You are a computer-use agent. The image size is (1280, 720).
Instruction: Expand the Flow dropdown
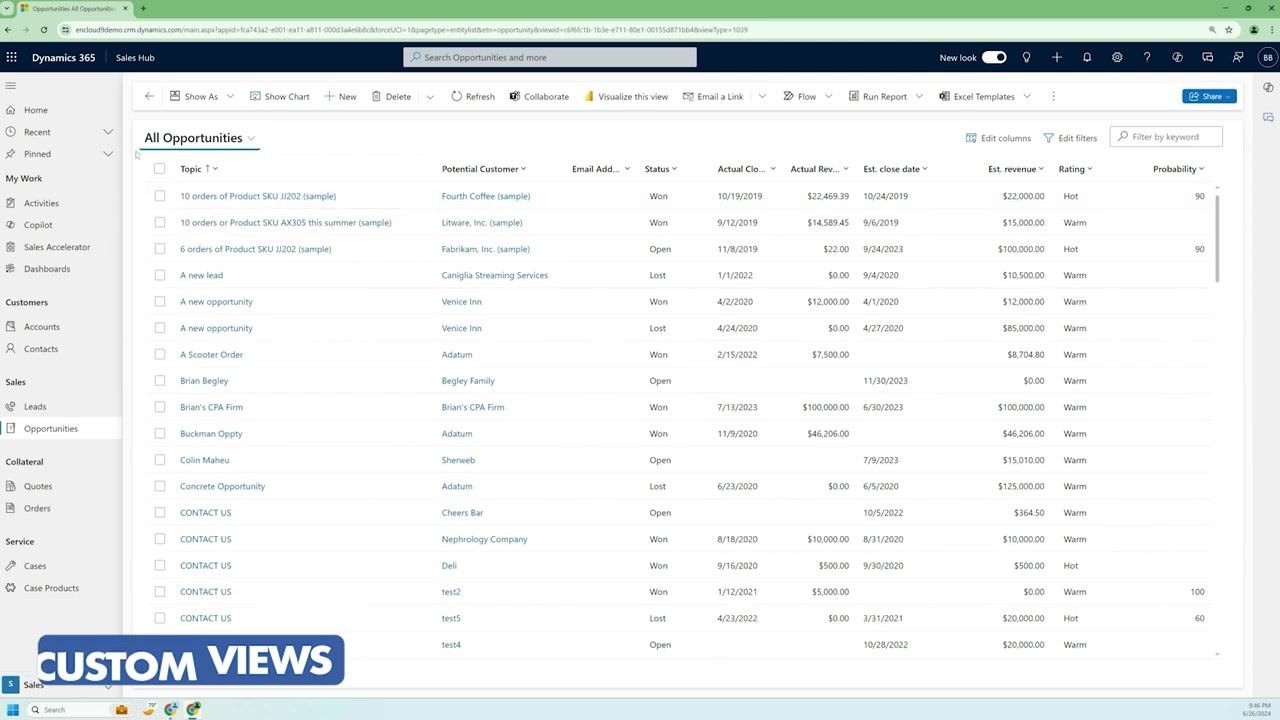828,96
